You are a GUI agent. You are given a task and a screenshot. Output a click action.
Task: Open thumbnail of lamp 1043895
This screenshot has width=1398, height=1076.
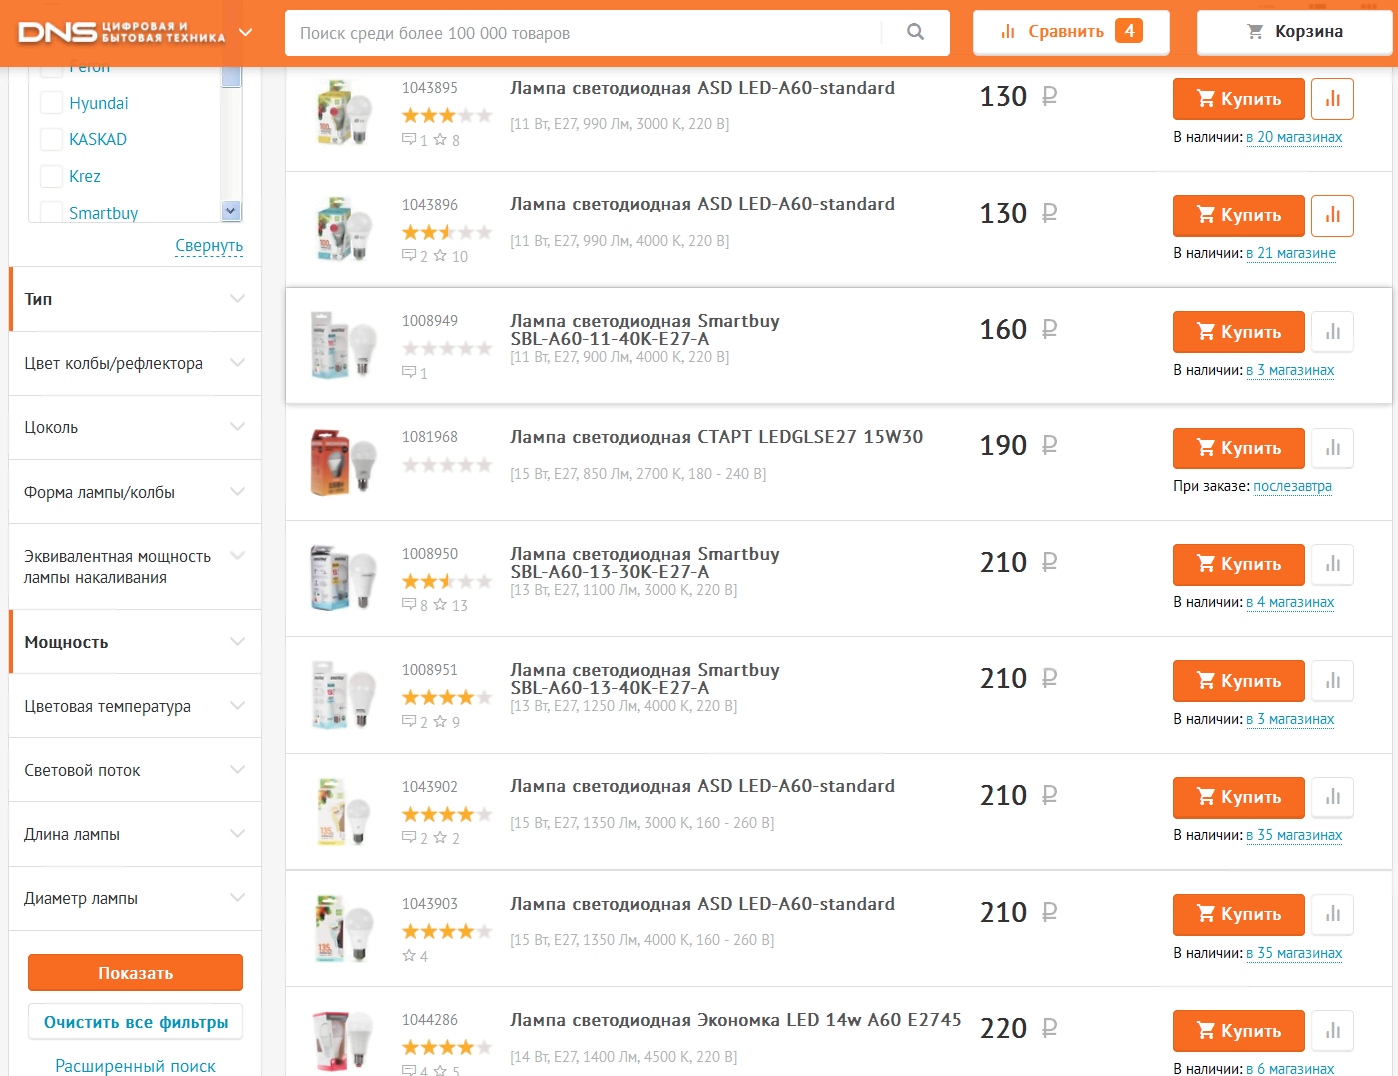click(x=343, y=113)
